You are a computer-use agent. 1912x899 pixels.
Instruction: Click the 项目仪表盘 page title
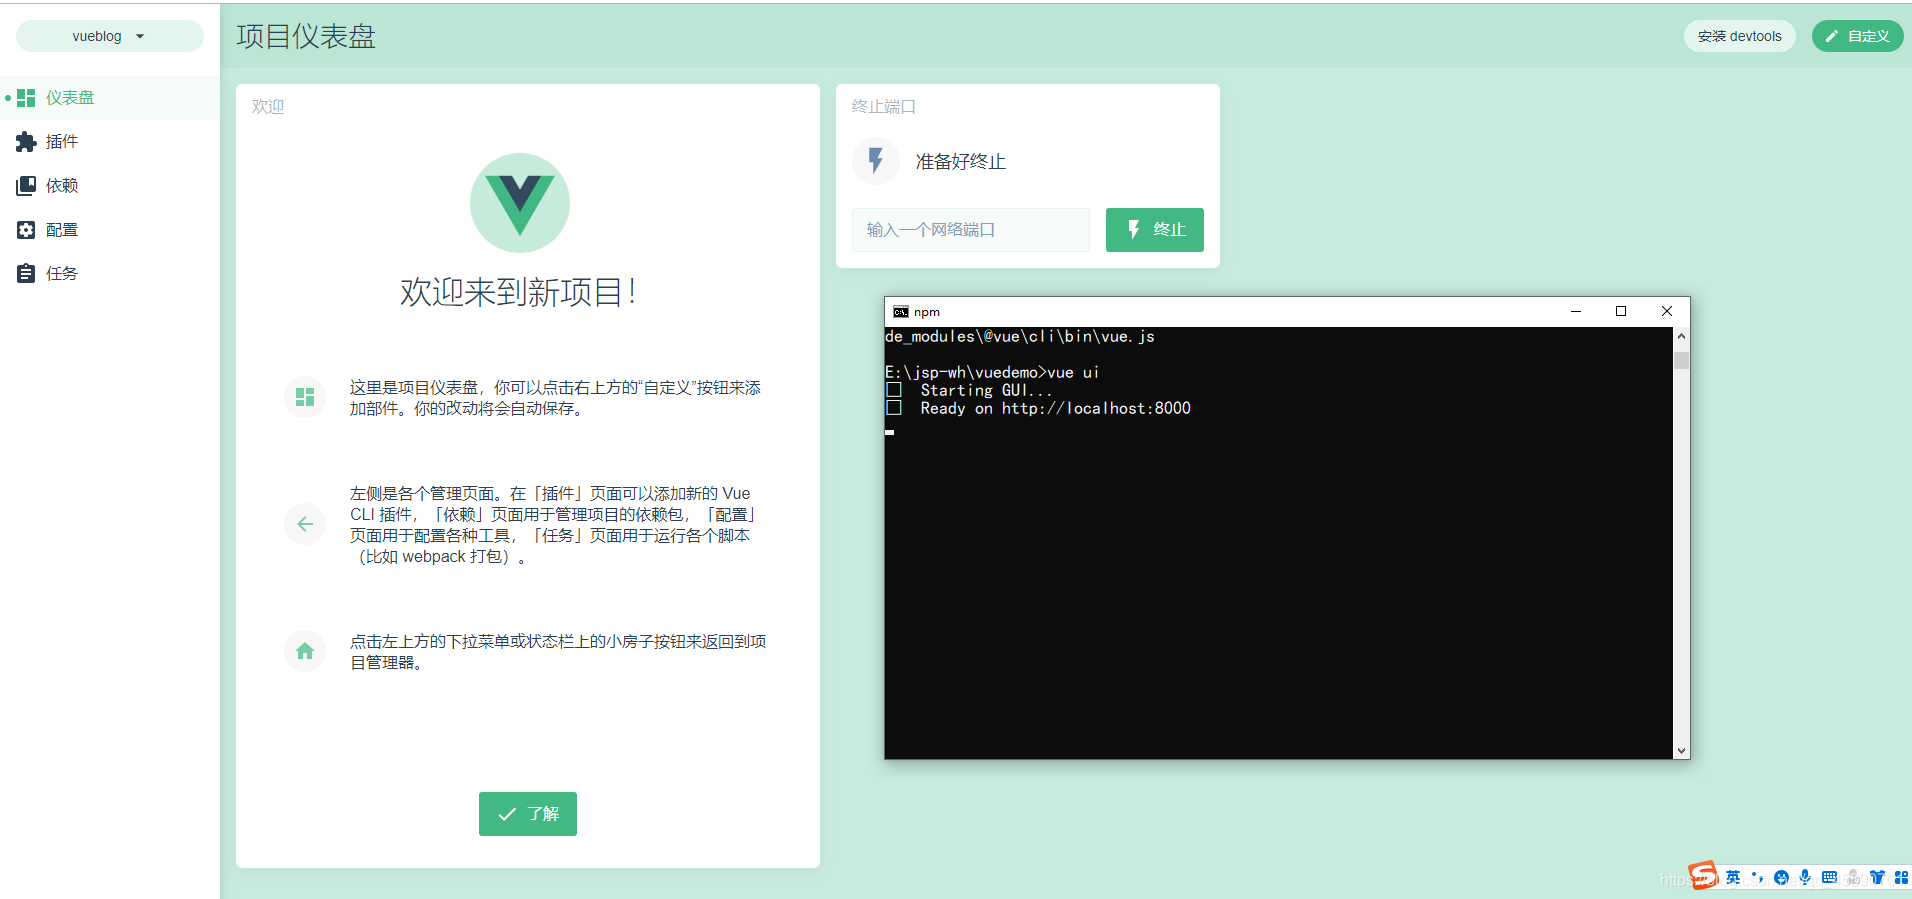[x=306, y=36]
